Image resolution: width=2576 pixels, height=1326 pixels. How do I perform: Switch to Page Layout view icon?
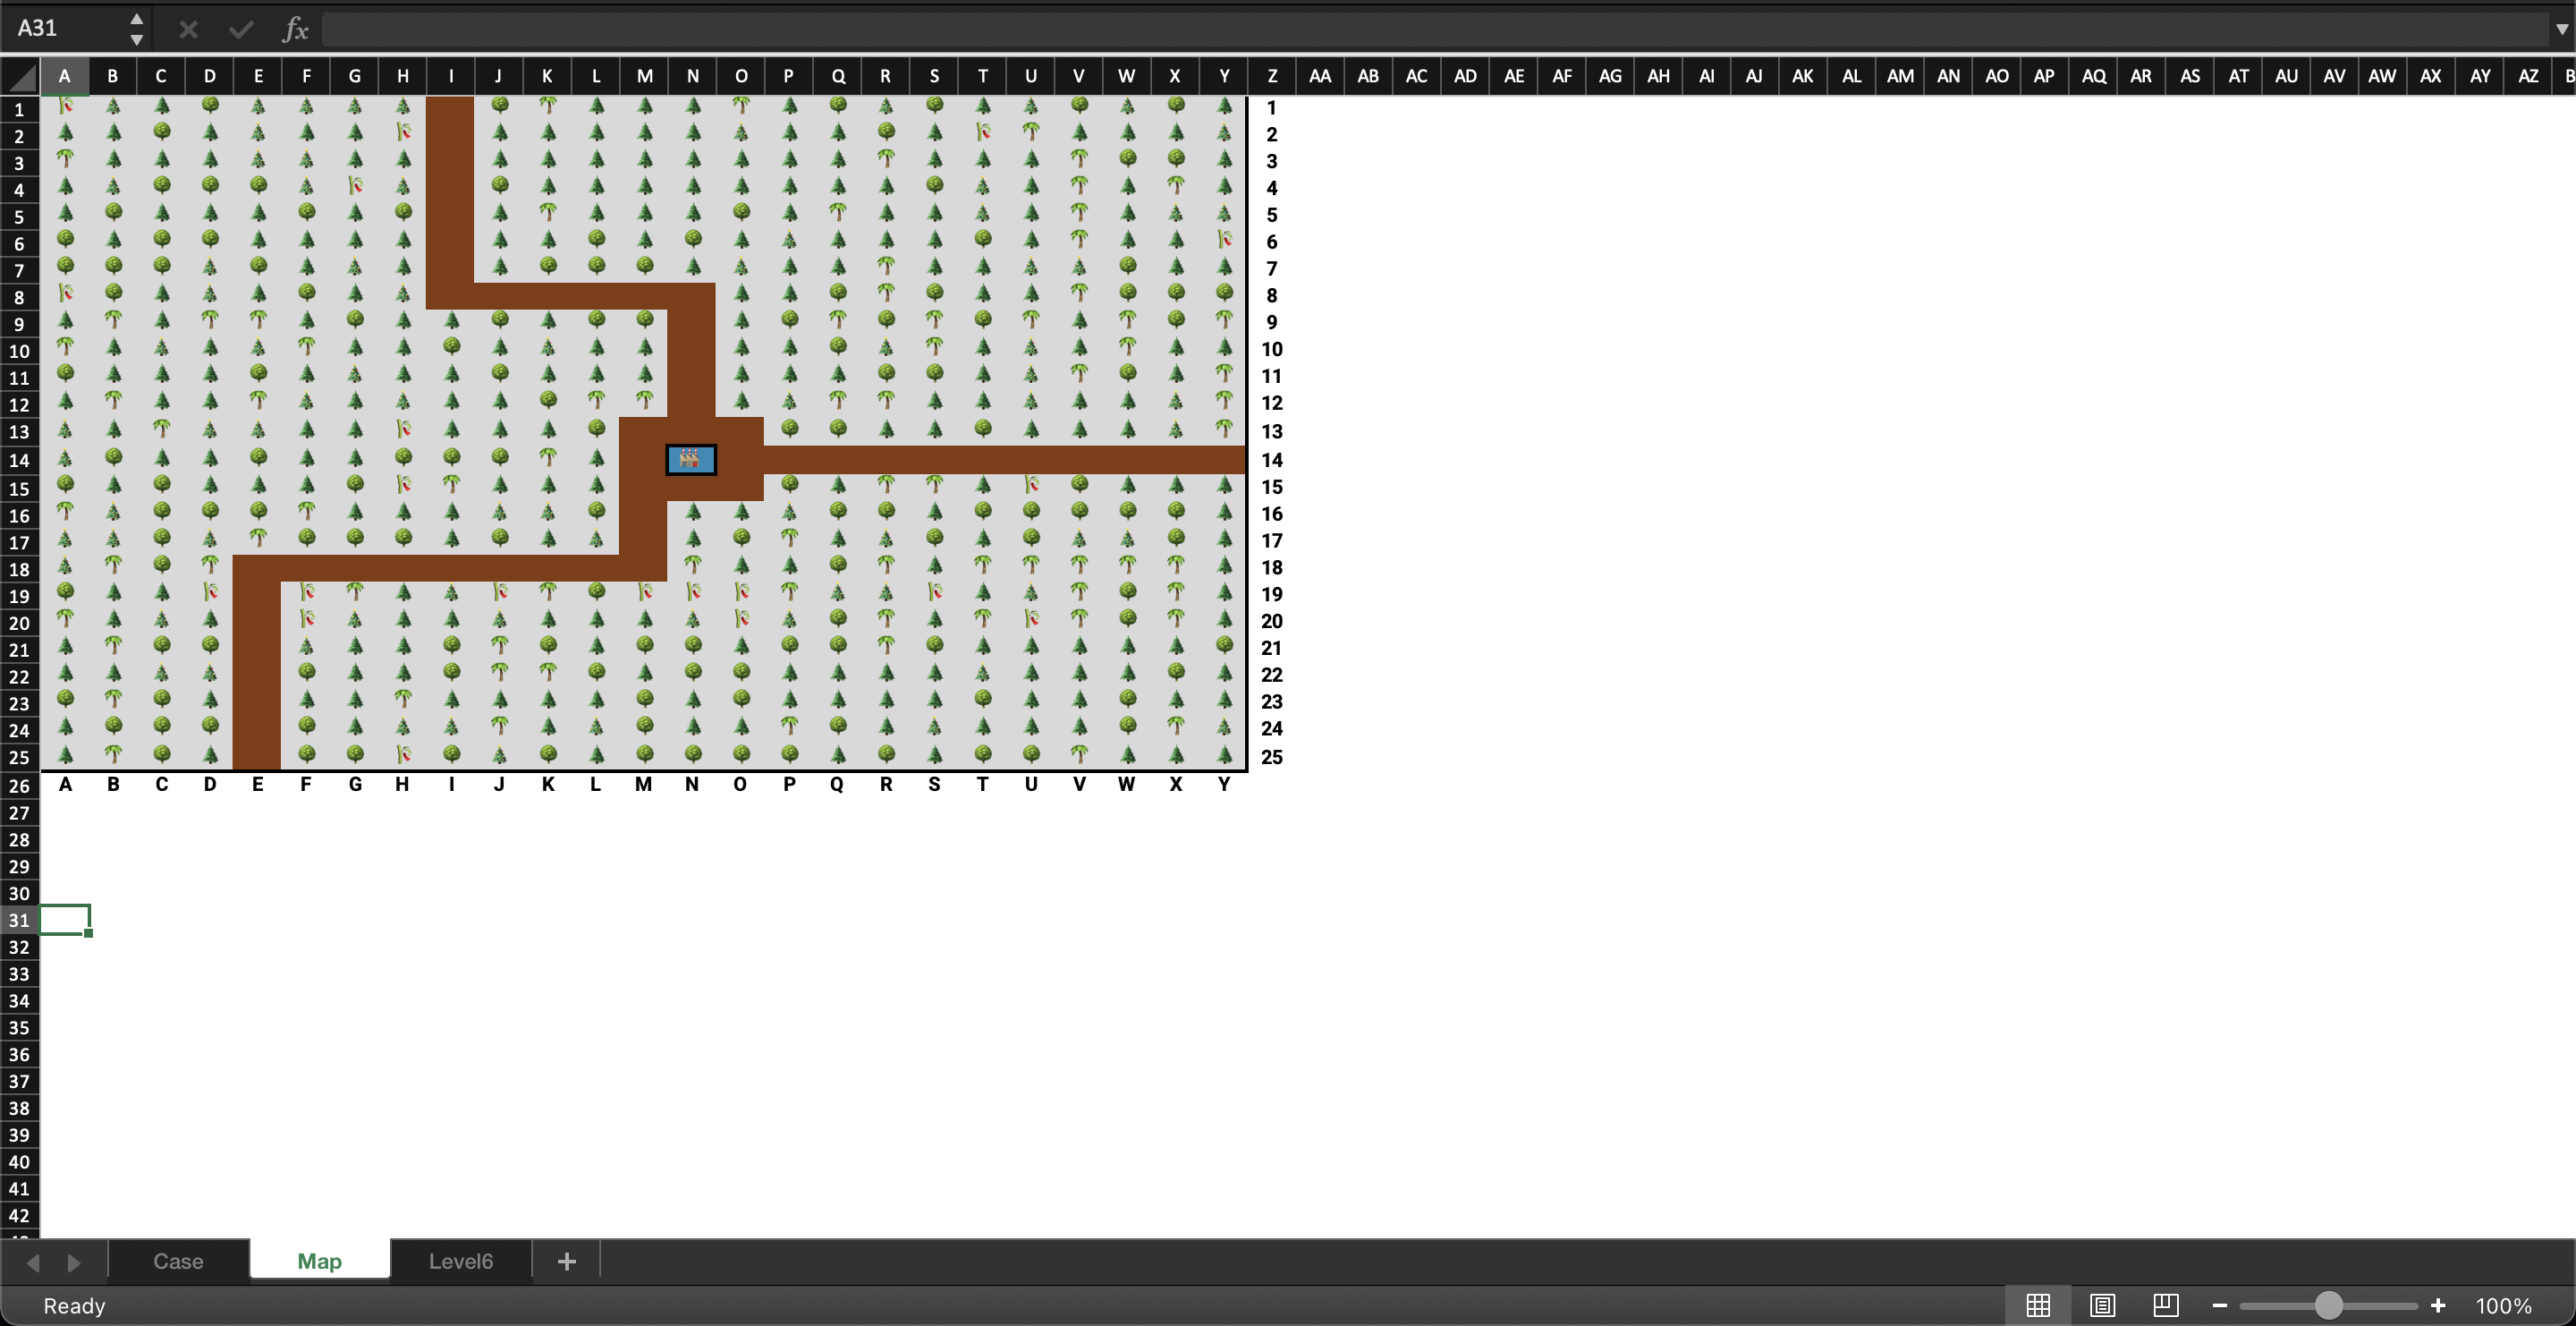pyautogui.click(x=2102, y=1305)
